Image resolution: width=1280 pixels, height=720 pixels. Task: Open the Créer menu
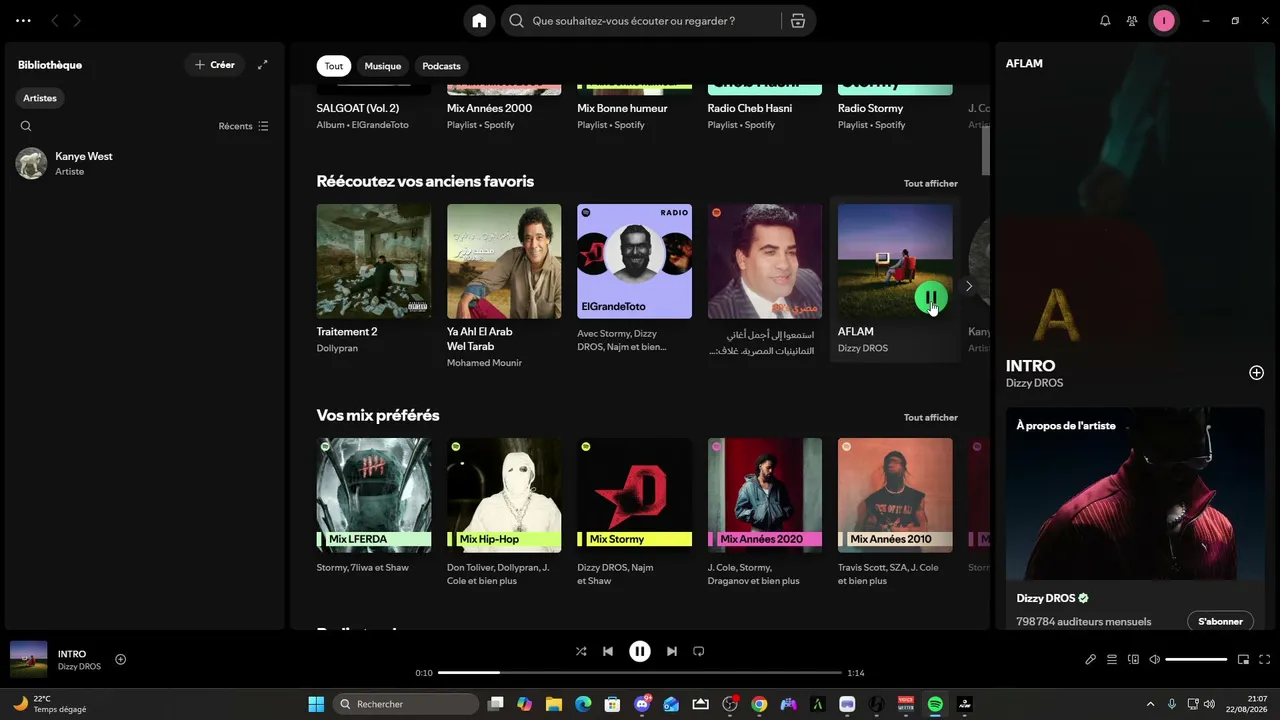coord(215,65)
